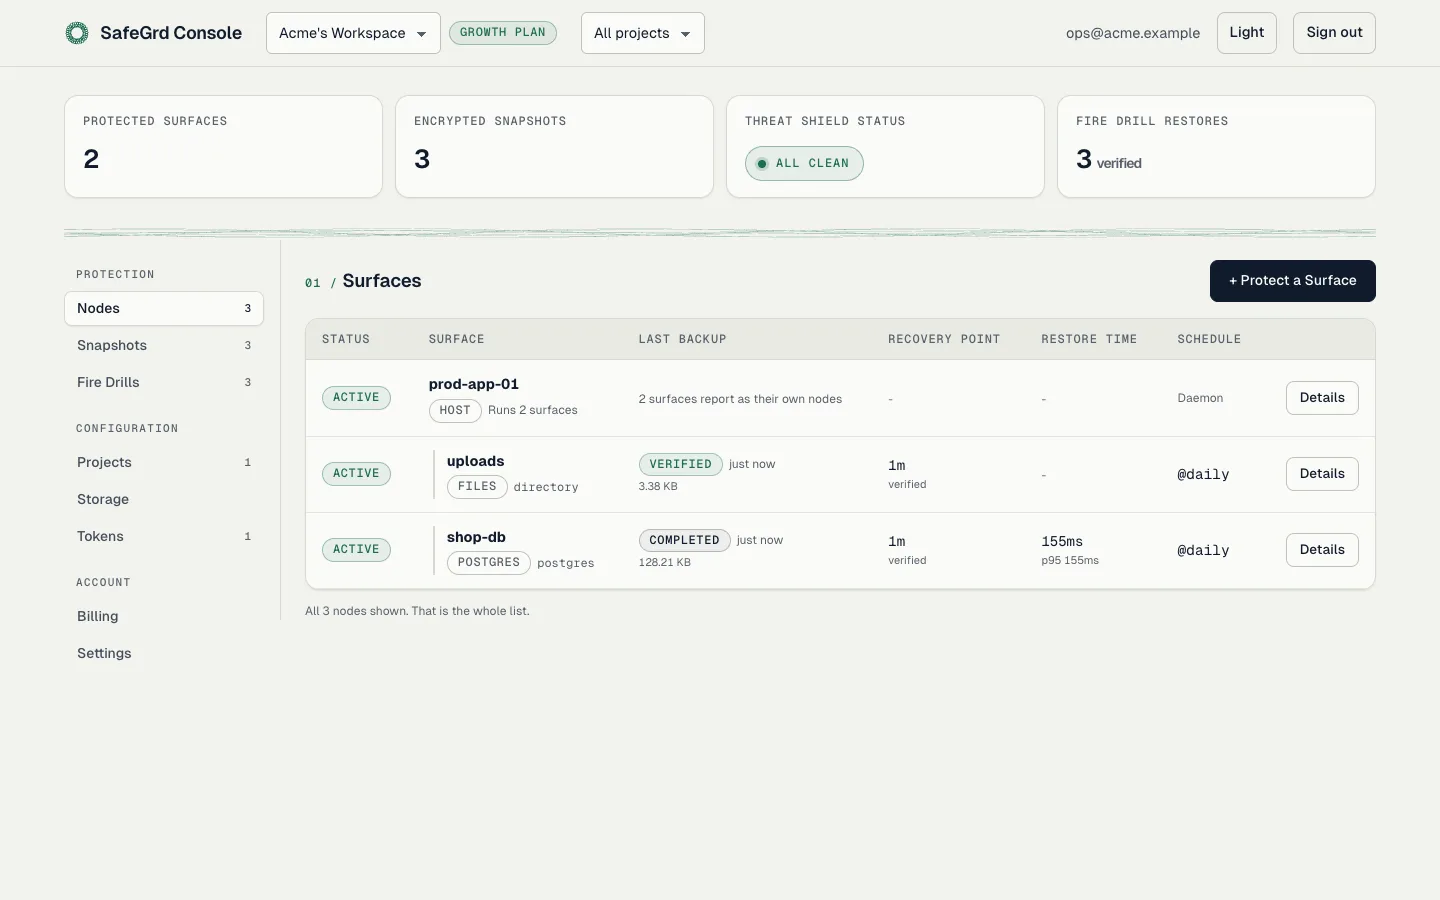The image size is (1440, 900).
Task: Click the prod-app-01 surface name
Action: 474,384
